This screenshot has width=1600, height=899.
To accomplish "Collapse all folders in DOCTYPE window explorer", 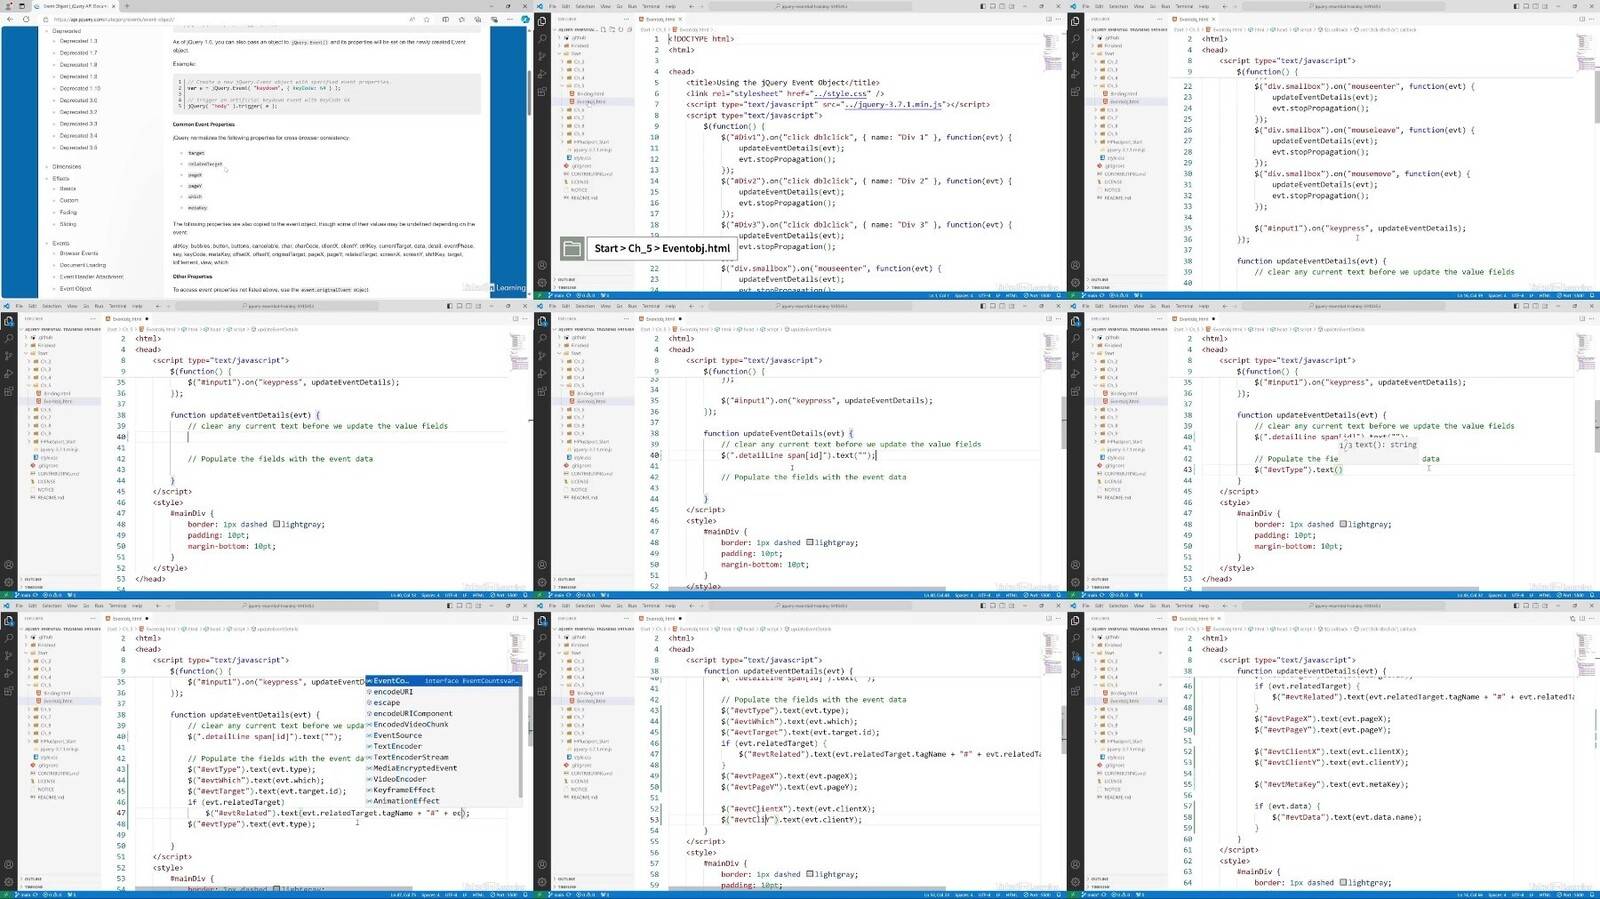I will (x=629, y=29).
